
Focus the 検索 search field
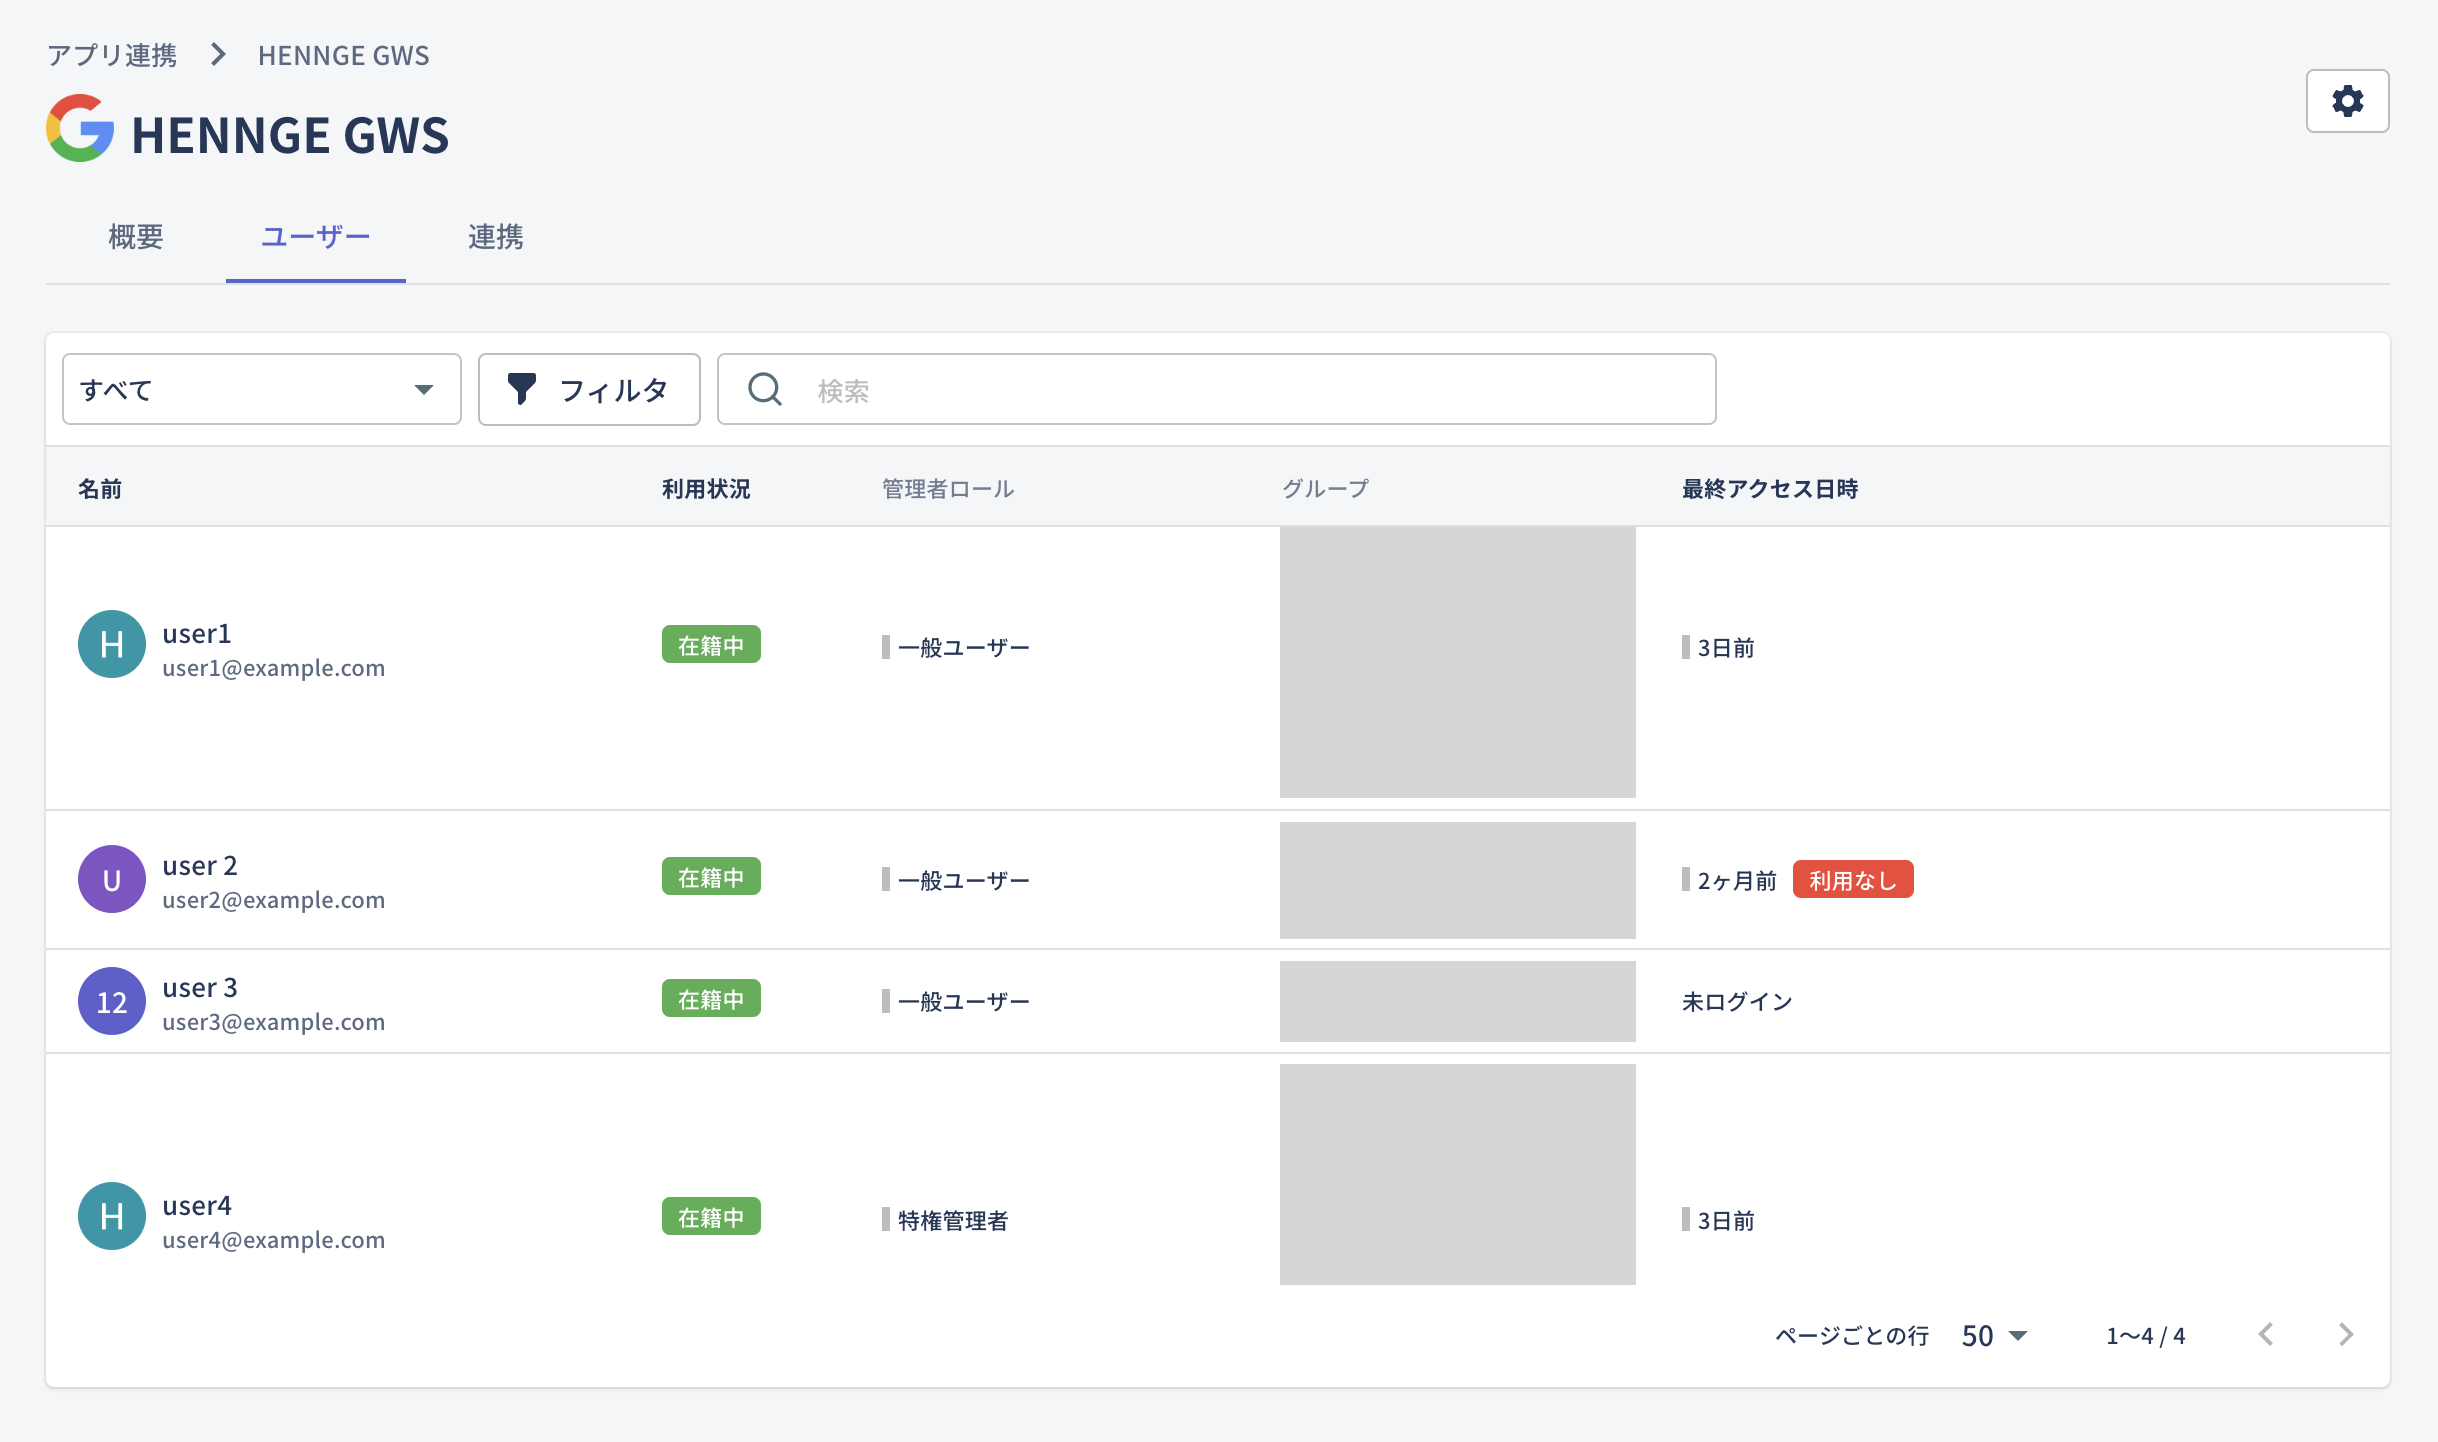(1217, 389)
